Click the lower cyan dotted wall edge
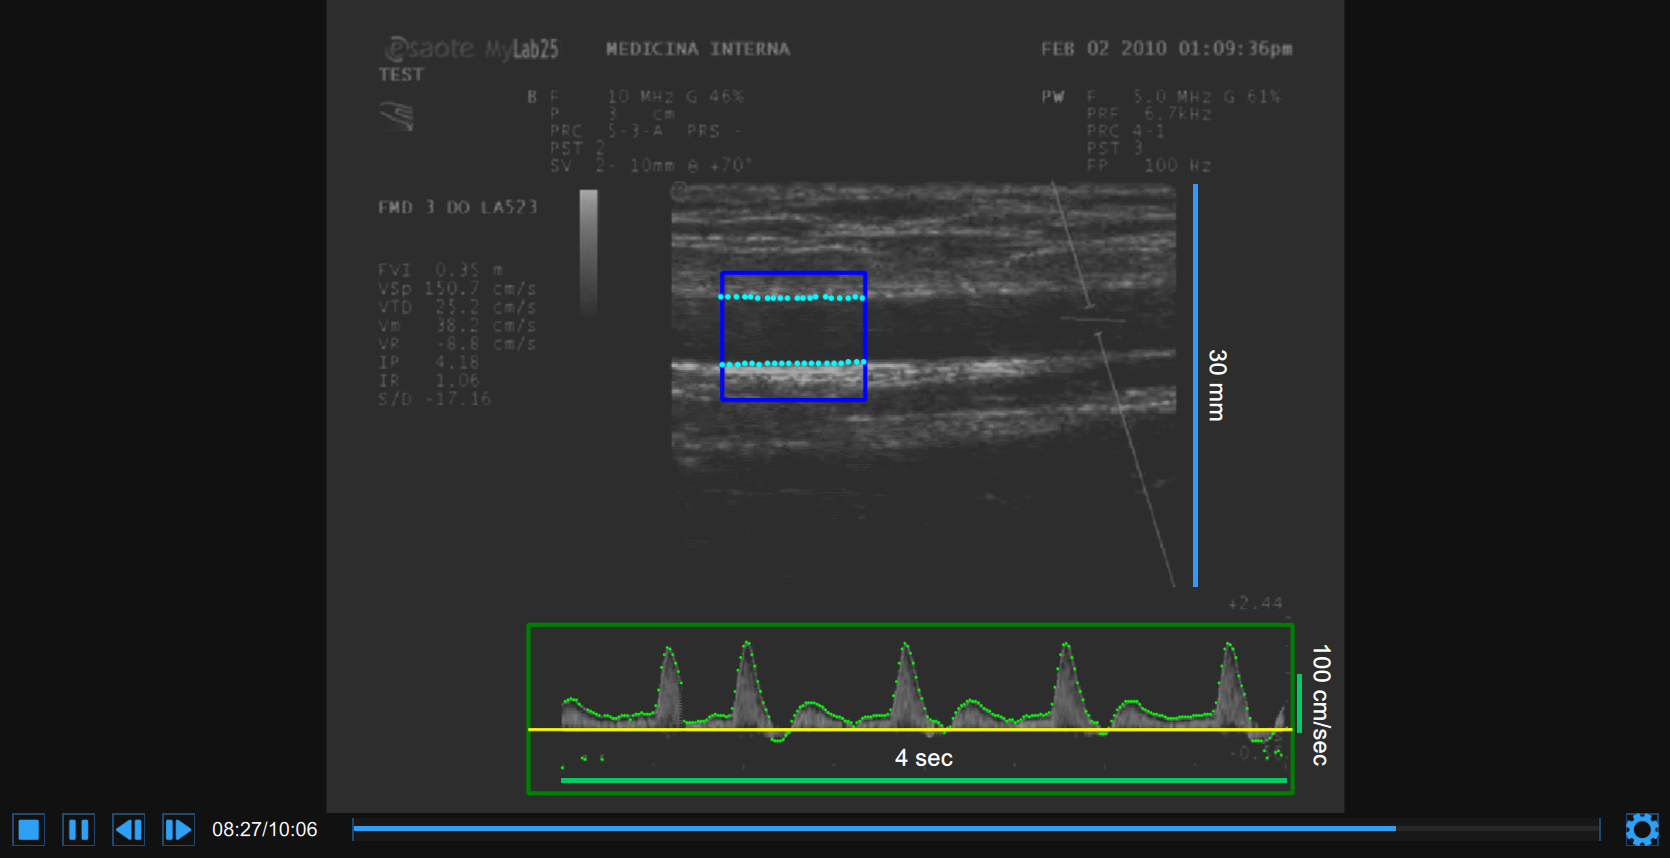The image size is (1670, 858). point(792,363)
